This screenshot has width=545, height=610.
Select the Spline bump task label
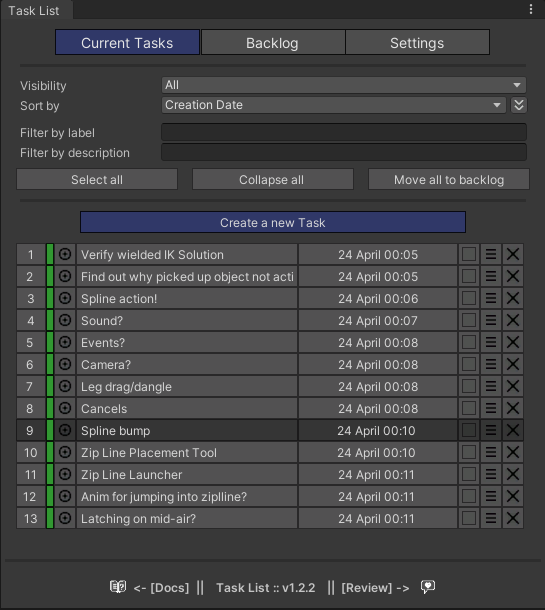187,430
